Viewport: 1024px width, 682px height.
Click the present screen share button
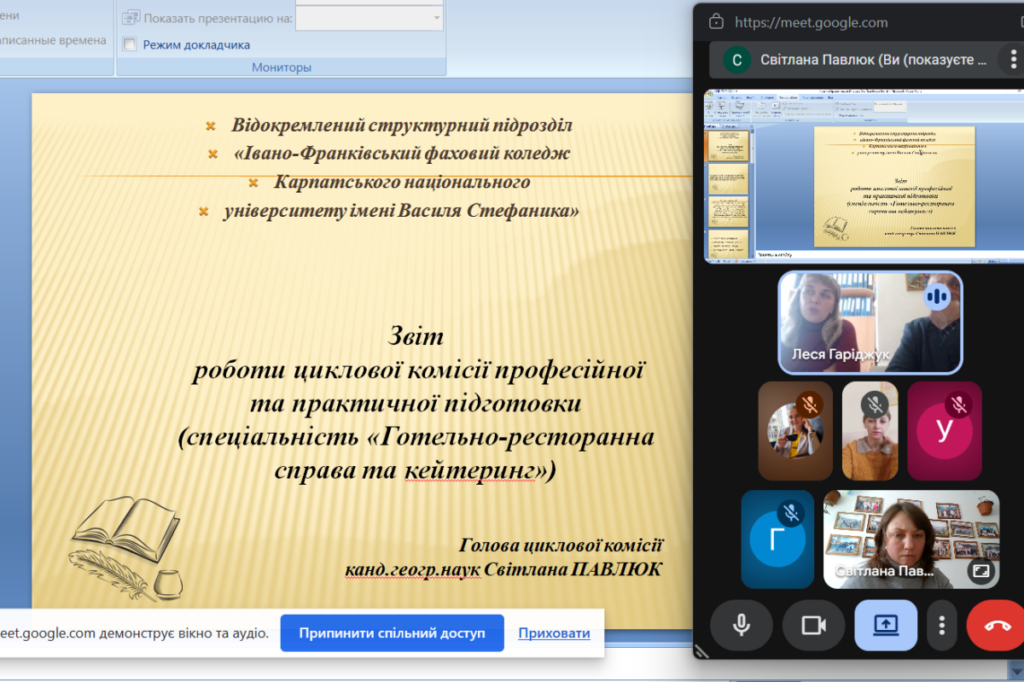pyautogui.click(x=885, y=625)
